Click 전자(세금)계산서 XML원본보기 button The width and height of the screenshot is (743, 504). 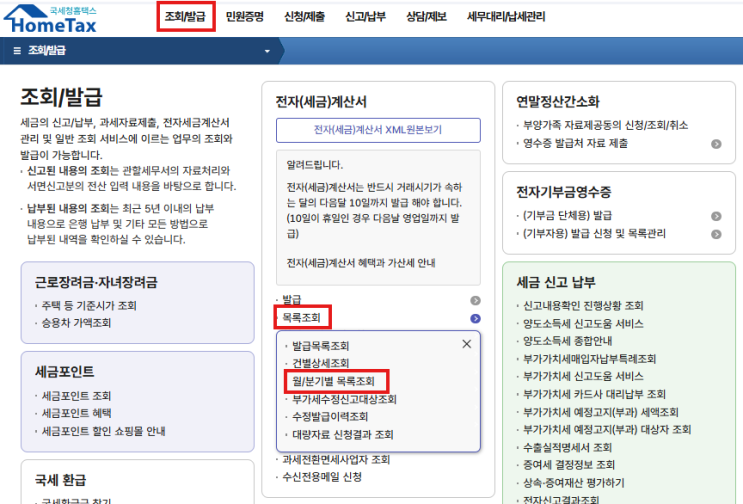pos(378,130)
